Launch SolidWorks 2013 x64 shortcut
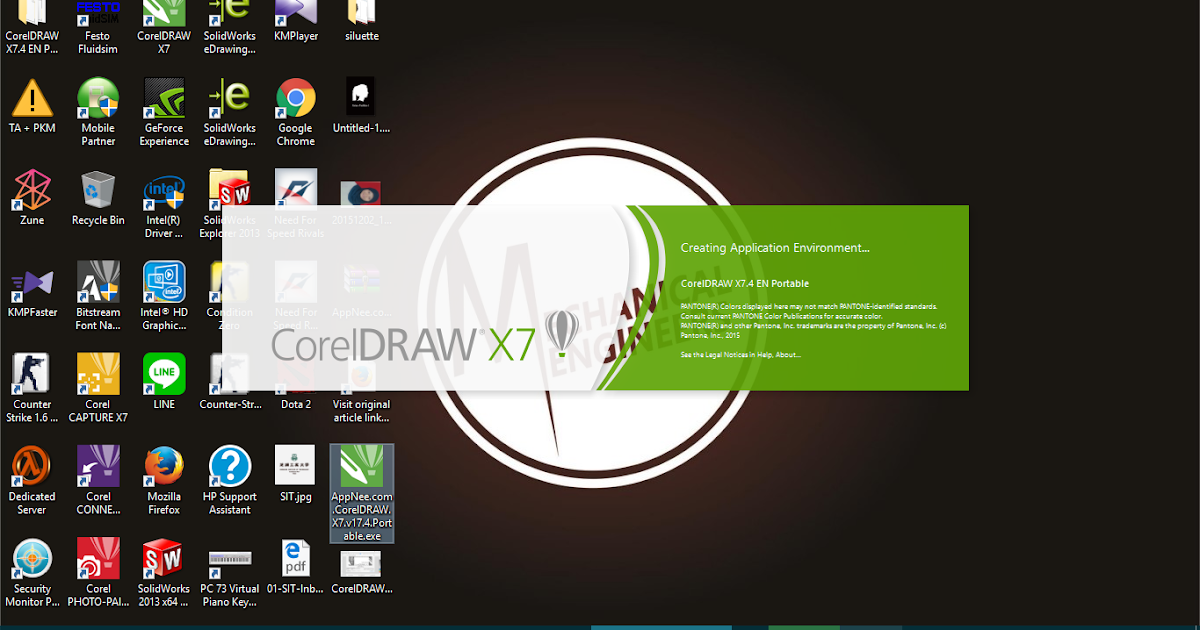The image size is (1200, 630). [x=164, y=573]
